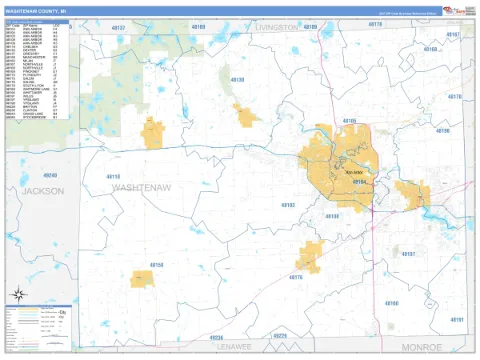Select the 48160 ZIP code label
Screen dimensions: 480x360
click(x=392, y=303)
